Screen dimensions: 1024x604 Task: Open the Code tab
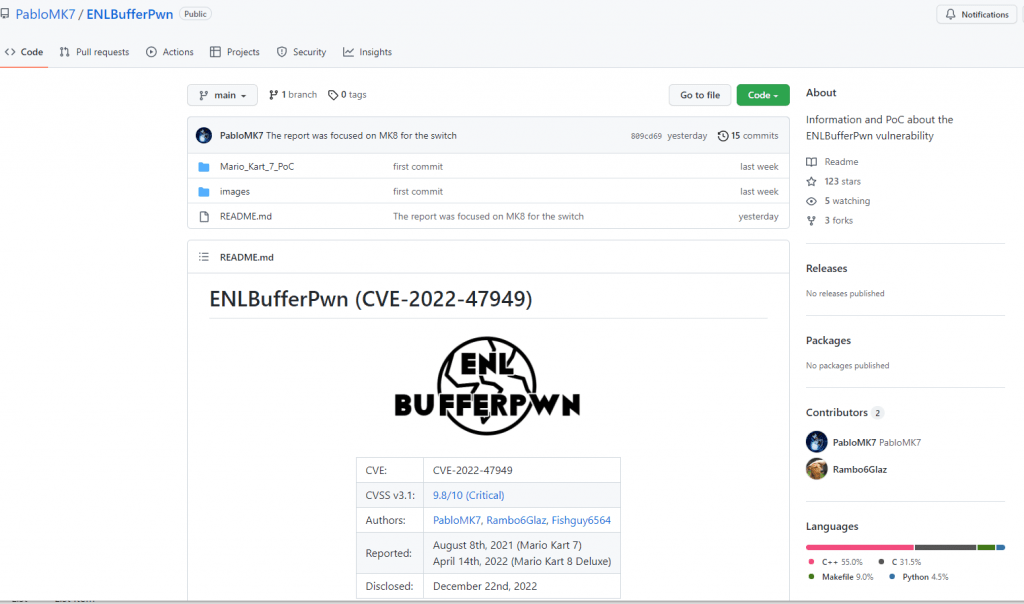pyautogui.click(x=24, y=52)
